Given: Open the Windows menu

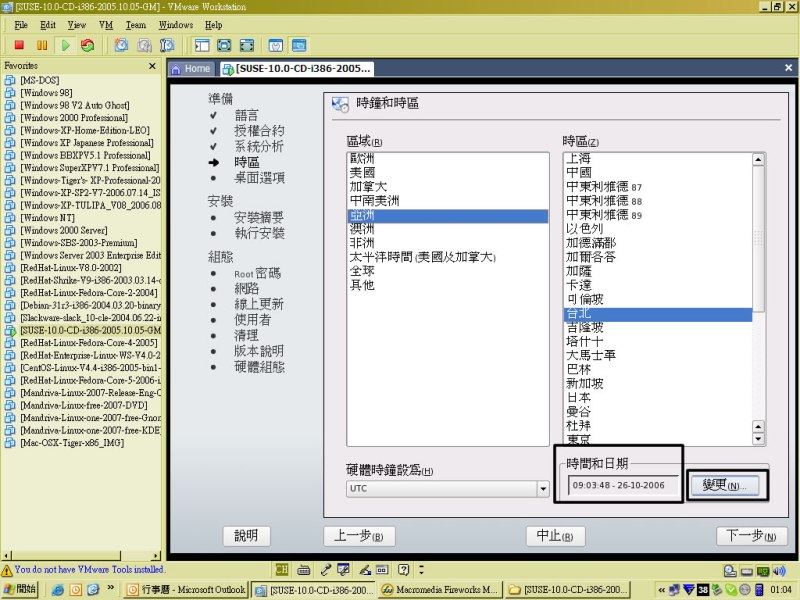Looking at the screenshot, I should click(x=176, y=25).
